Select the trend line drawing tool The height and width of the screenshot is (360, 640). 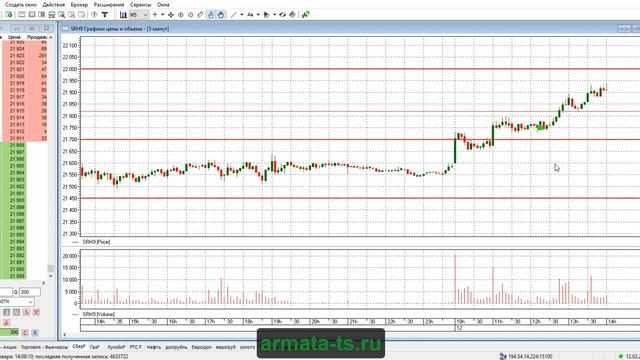234,15
